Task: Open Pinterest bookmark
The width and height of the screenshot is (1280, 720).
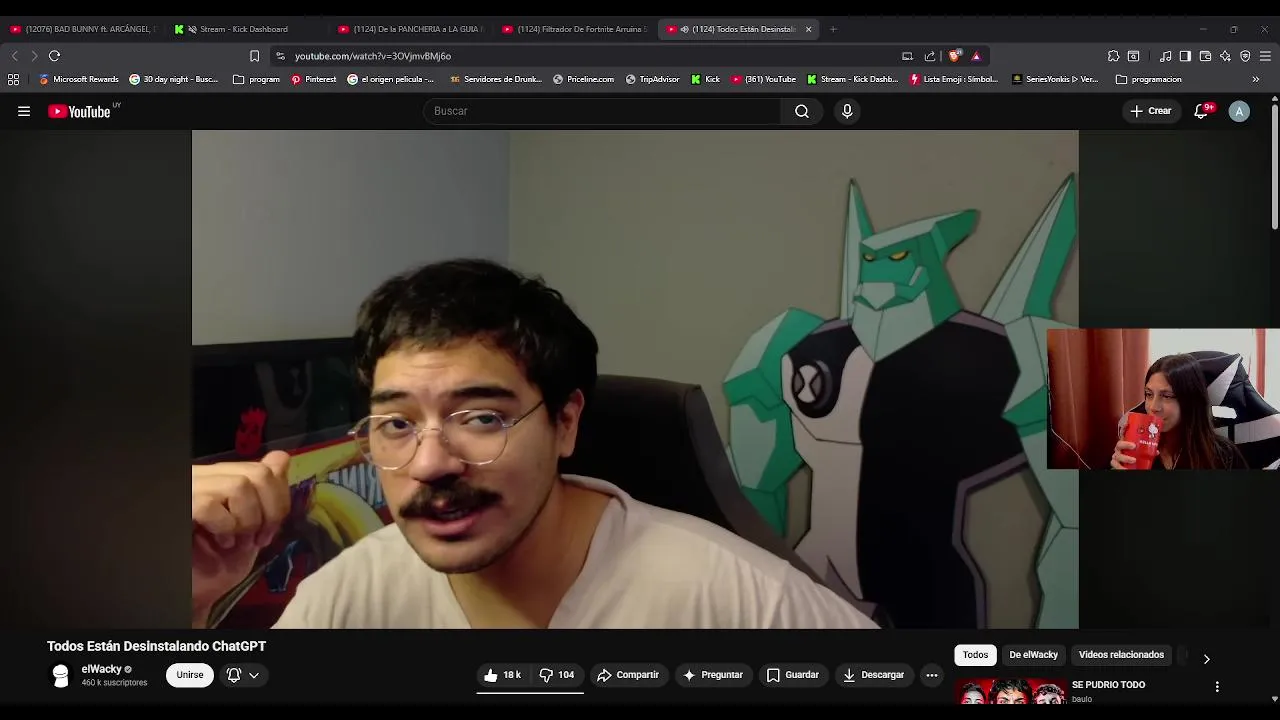Action: [314, 79]
